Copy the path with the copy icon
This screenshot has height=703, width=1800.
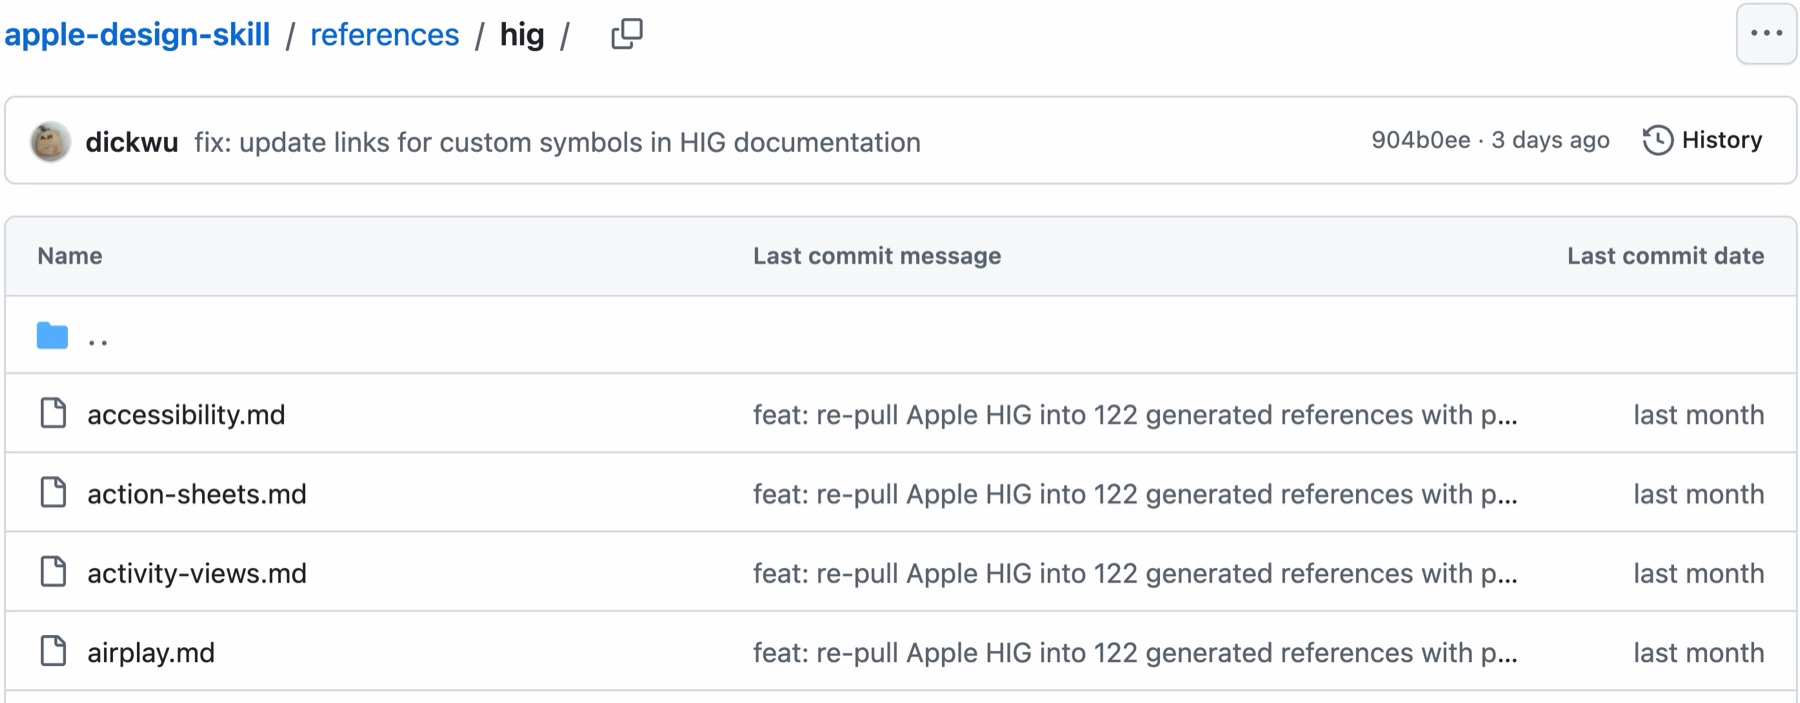click(x=627, y=35)
